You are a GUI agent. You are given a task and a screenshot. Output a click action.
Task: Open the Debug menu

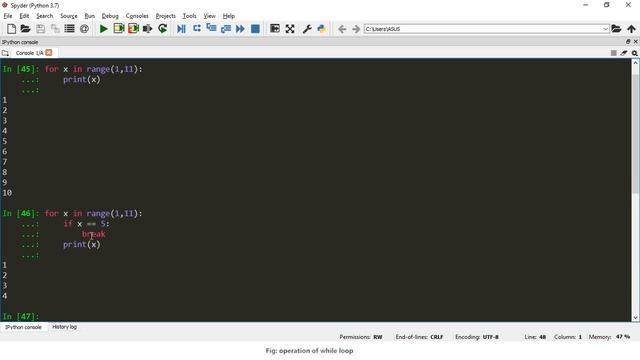tap(110, 16)
